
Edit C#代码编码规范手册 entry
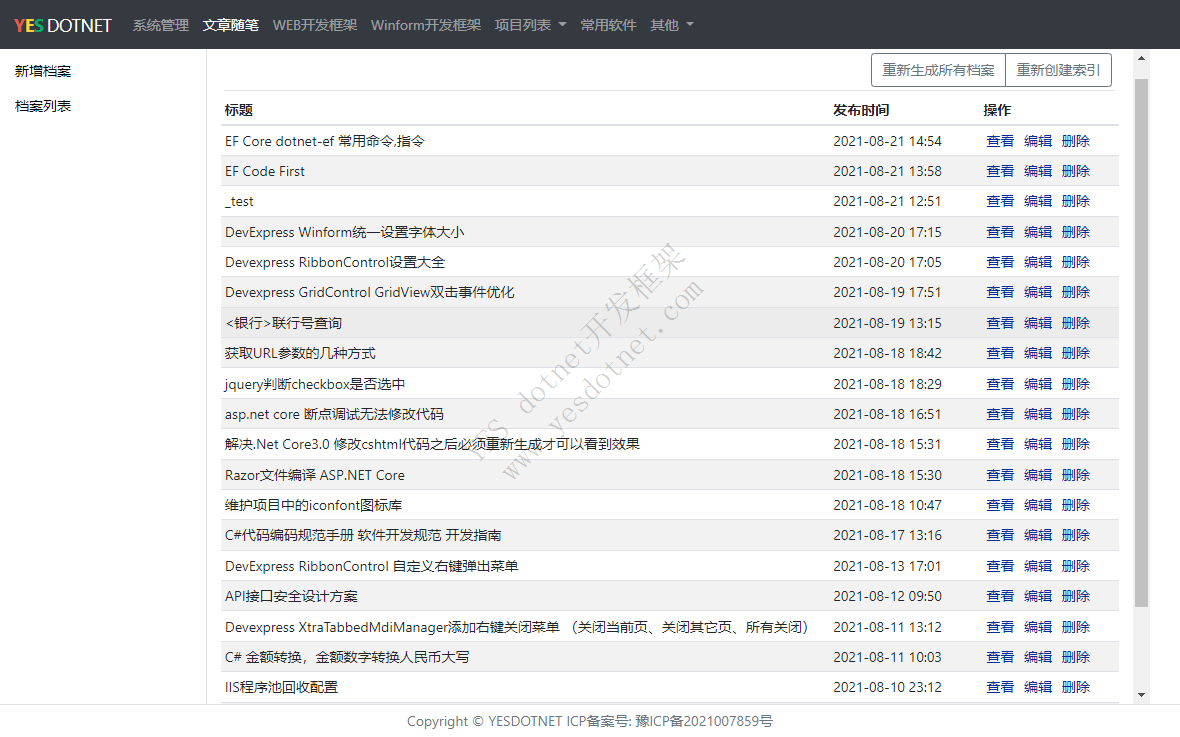(1038, 535)
